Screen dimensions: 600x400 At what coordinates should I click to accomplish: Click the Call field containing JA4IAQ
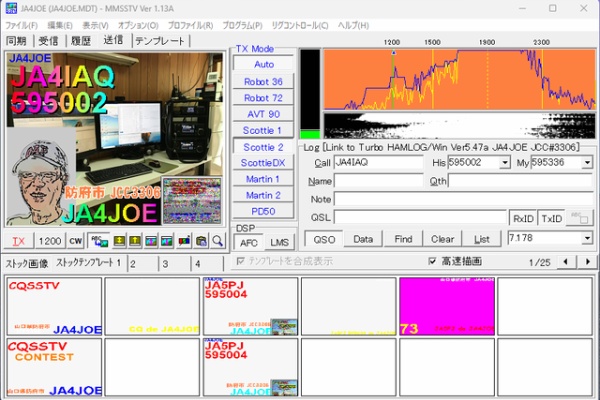pyautogui.click(x=378, y=163)
